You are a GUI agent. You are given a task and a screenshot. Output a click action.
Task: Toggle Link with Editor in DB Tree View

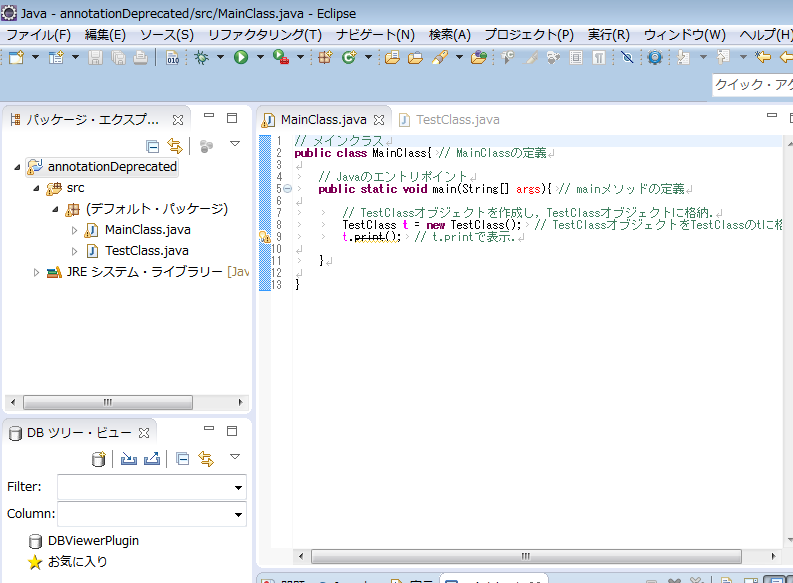coord(206,459)
